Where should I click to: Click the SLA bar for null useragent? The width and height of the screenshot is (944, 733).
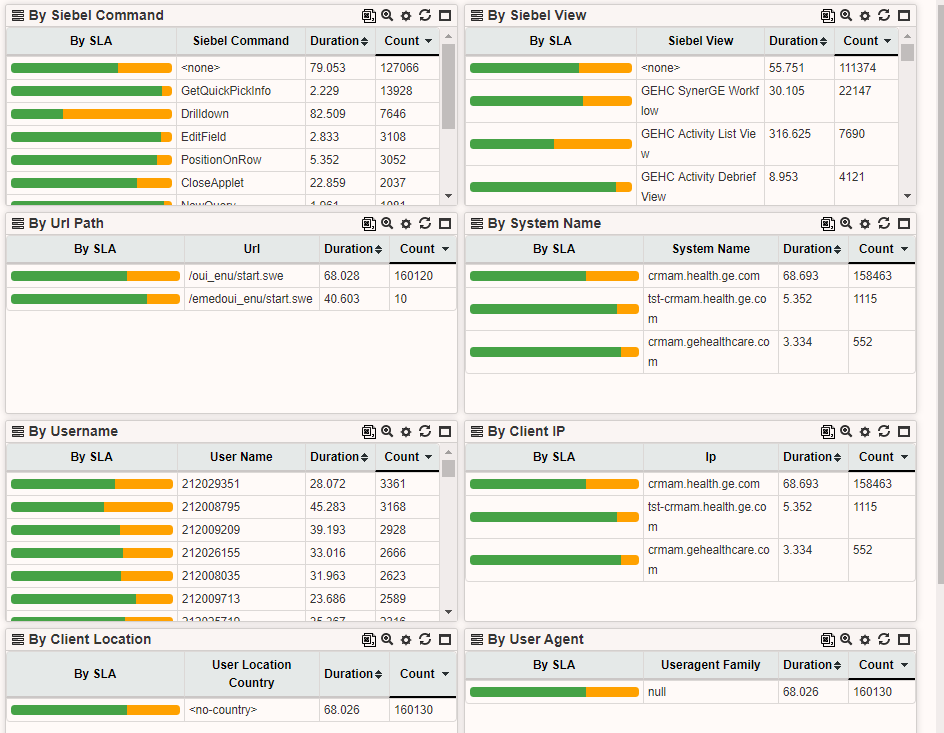click(554, 692)
